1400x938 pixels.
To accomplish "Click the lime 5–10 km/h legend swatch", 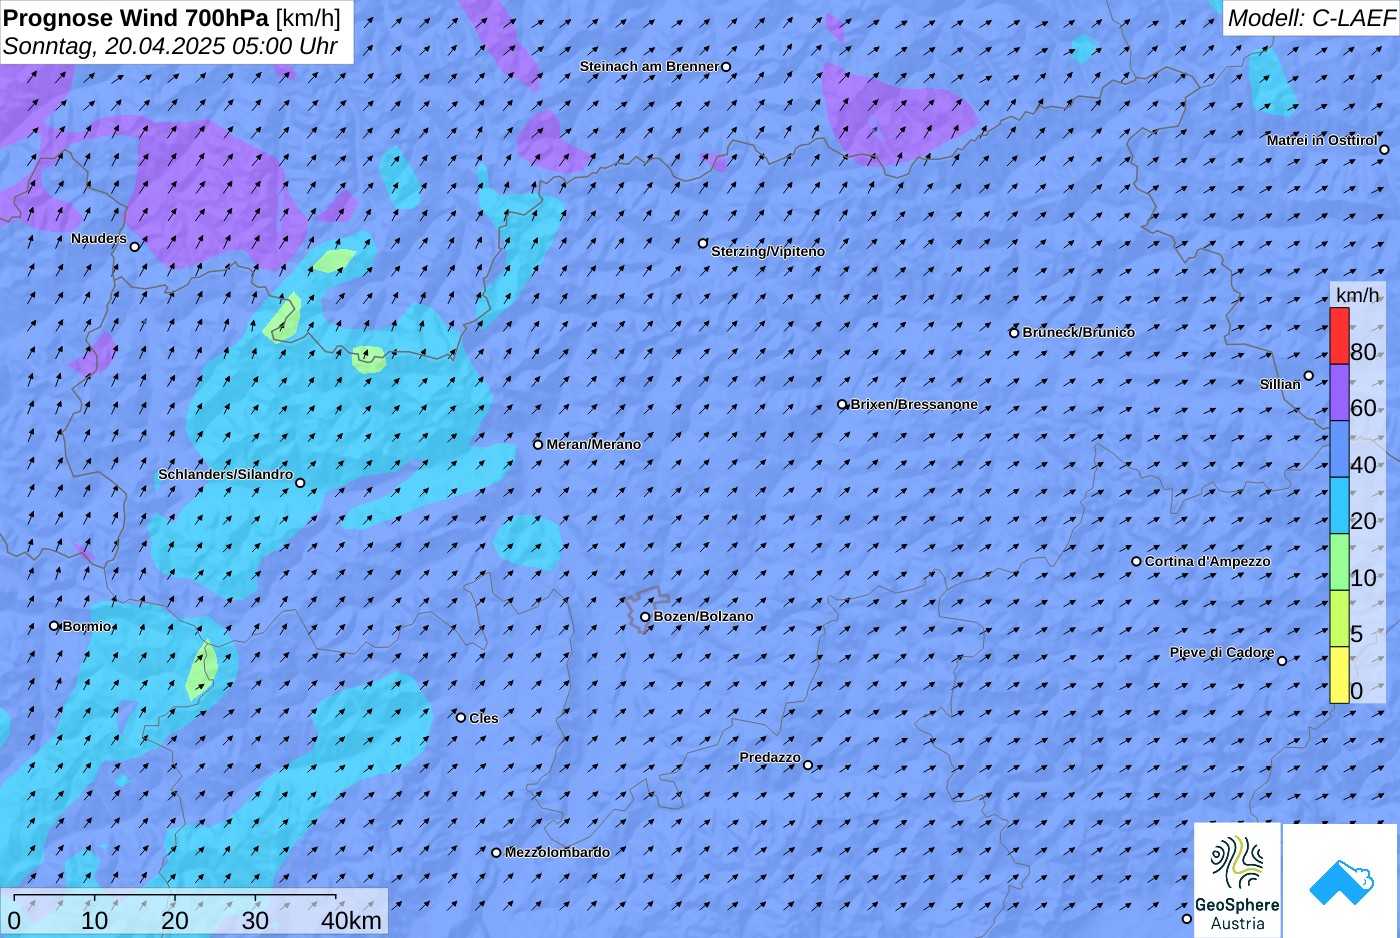I will click(1339, 618).
